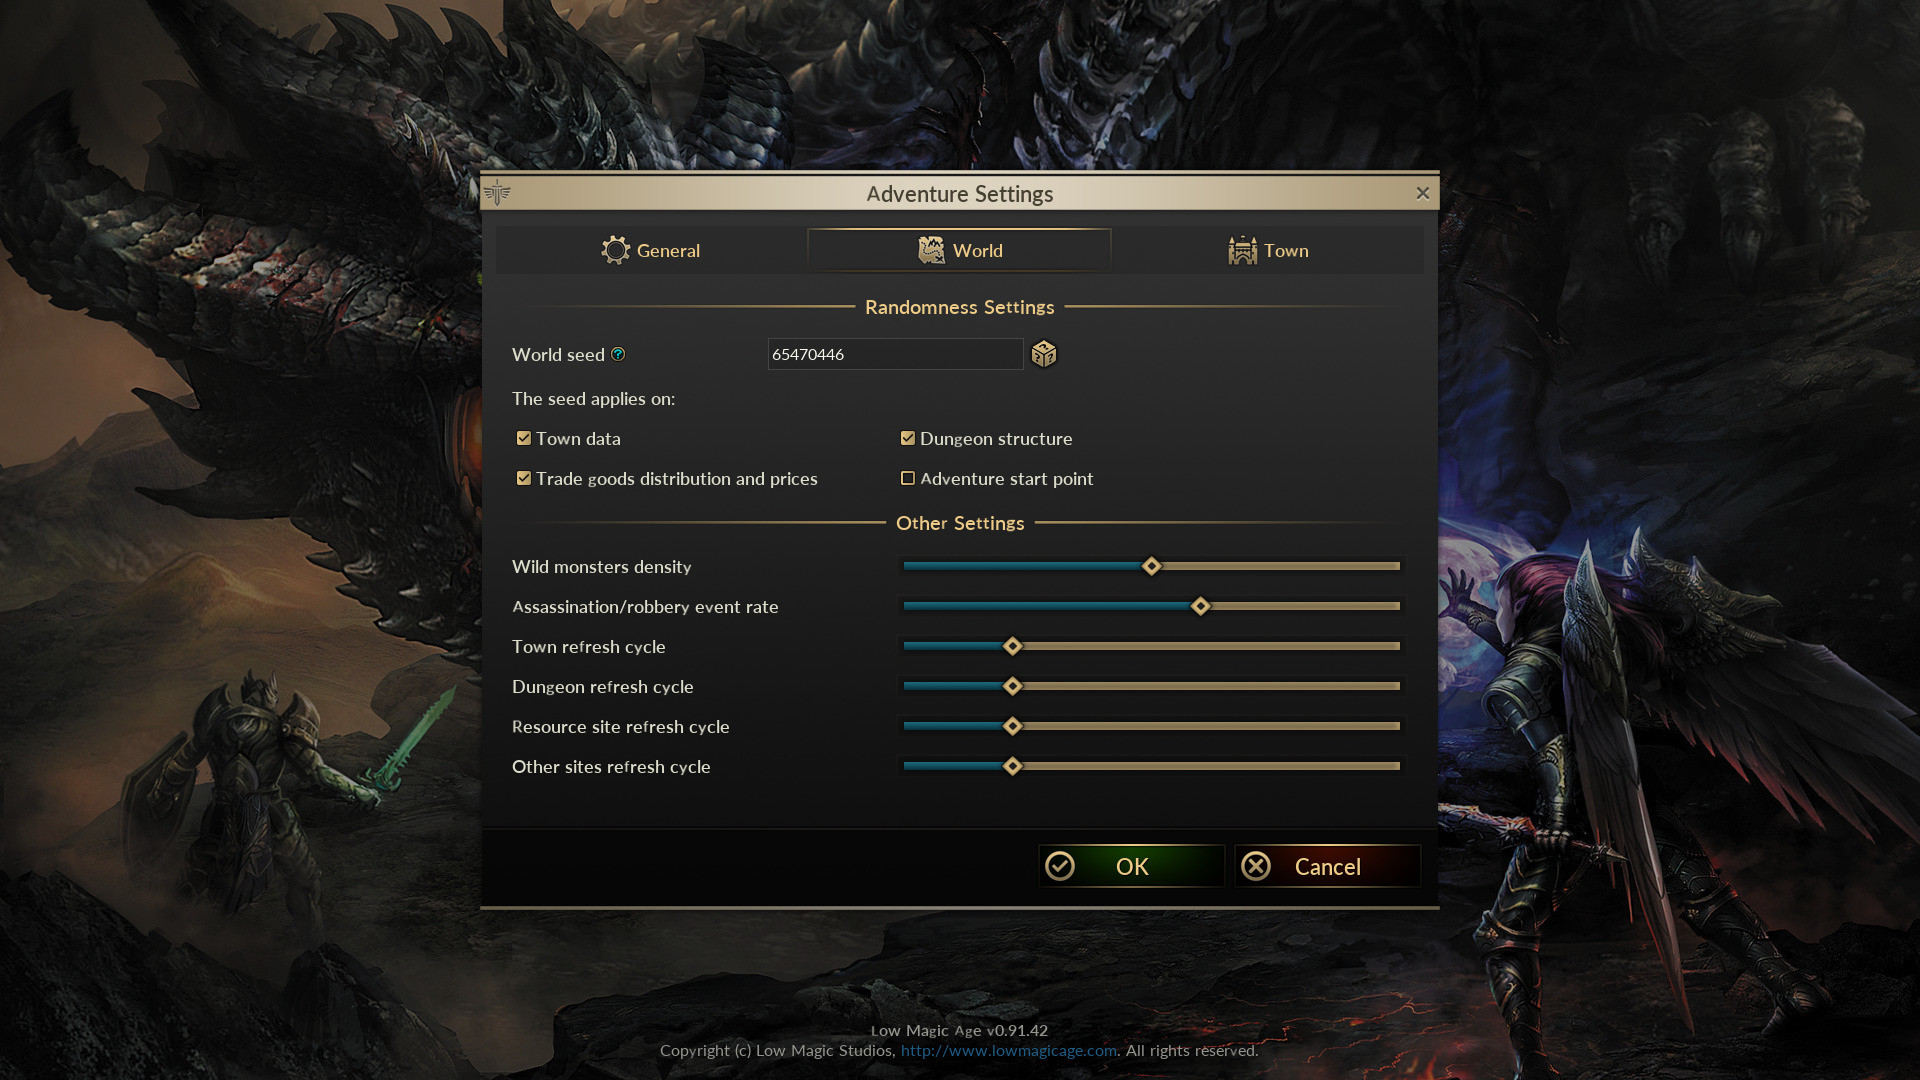Viewport: 1920px width, 1080px height.
Task: Click the General tab settings gear icon
Action: point(615,251)
